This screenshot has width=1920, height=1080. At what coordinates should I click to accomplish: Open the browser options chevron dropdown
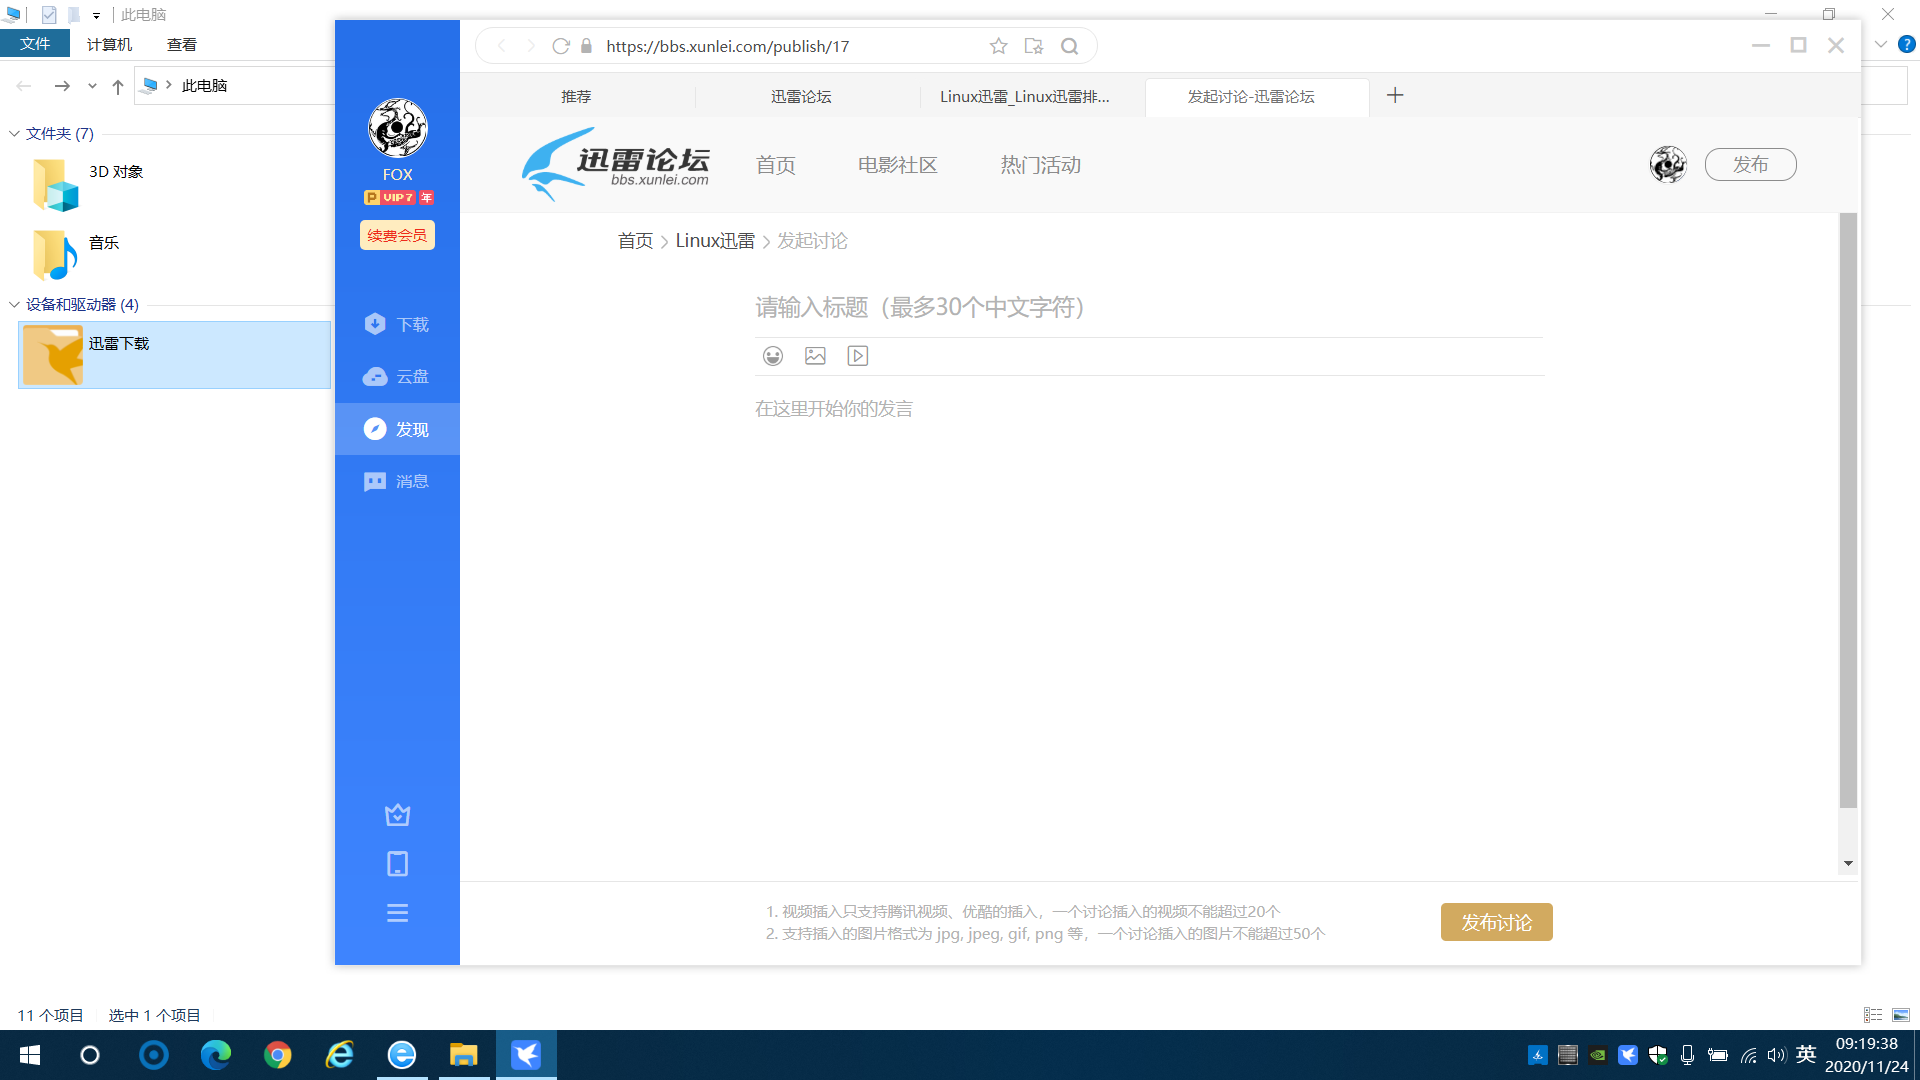[x=1880, y=44]
